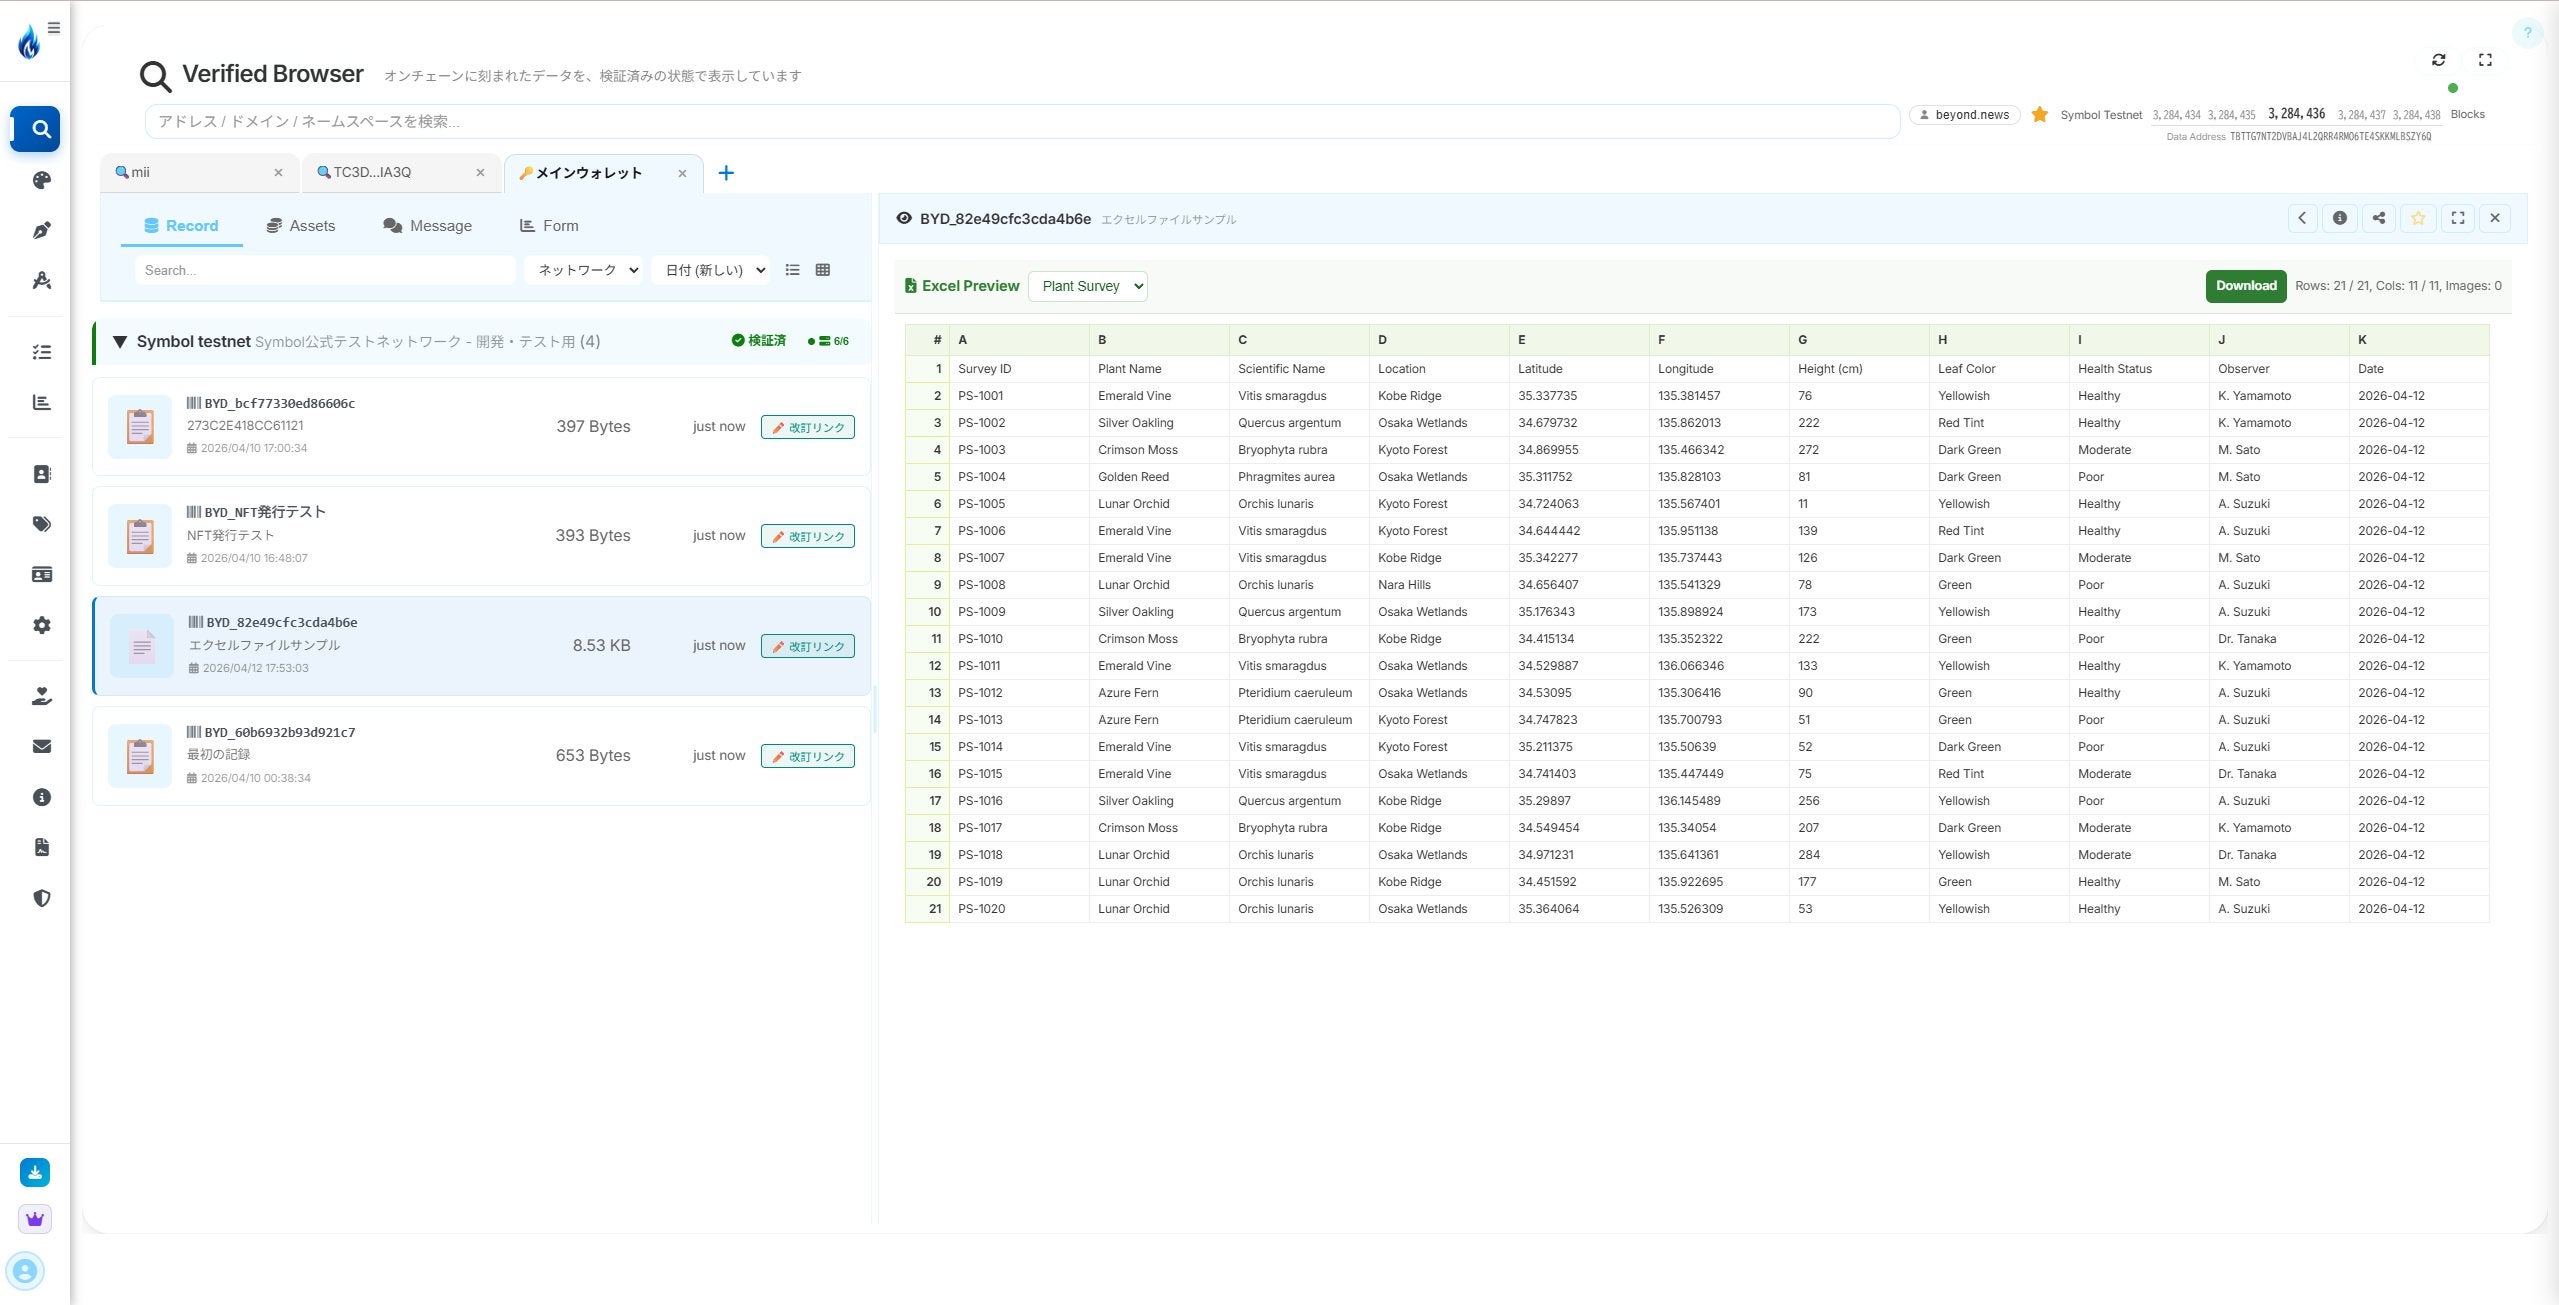Click the info icon in record header

[x=2339, y=218]
